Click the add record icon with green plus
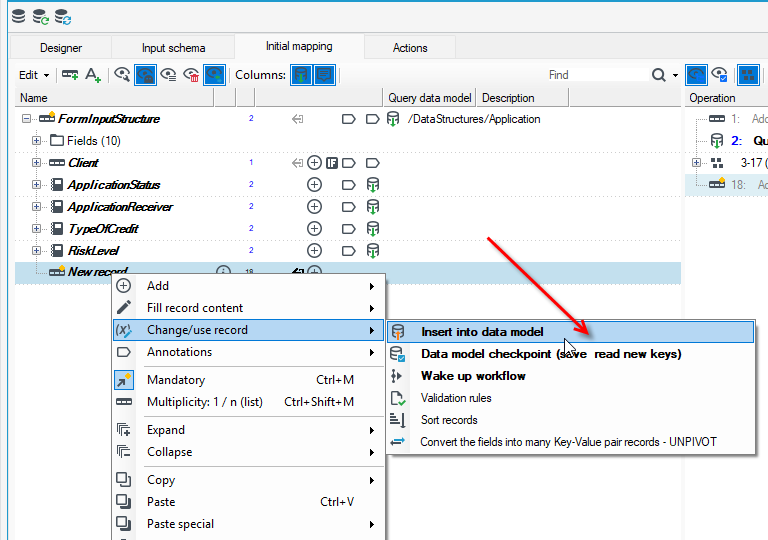This screenshot has height=540, width=768. 70,75
